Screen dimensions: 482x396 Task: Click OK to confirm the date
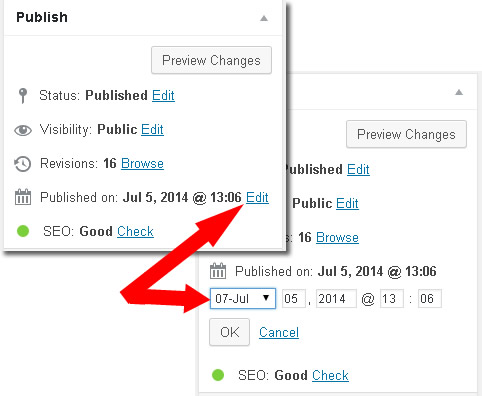pyautogui.click(x=229, y=332)
